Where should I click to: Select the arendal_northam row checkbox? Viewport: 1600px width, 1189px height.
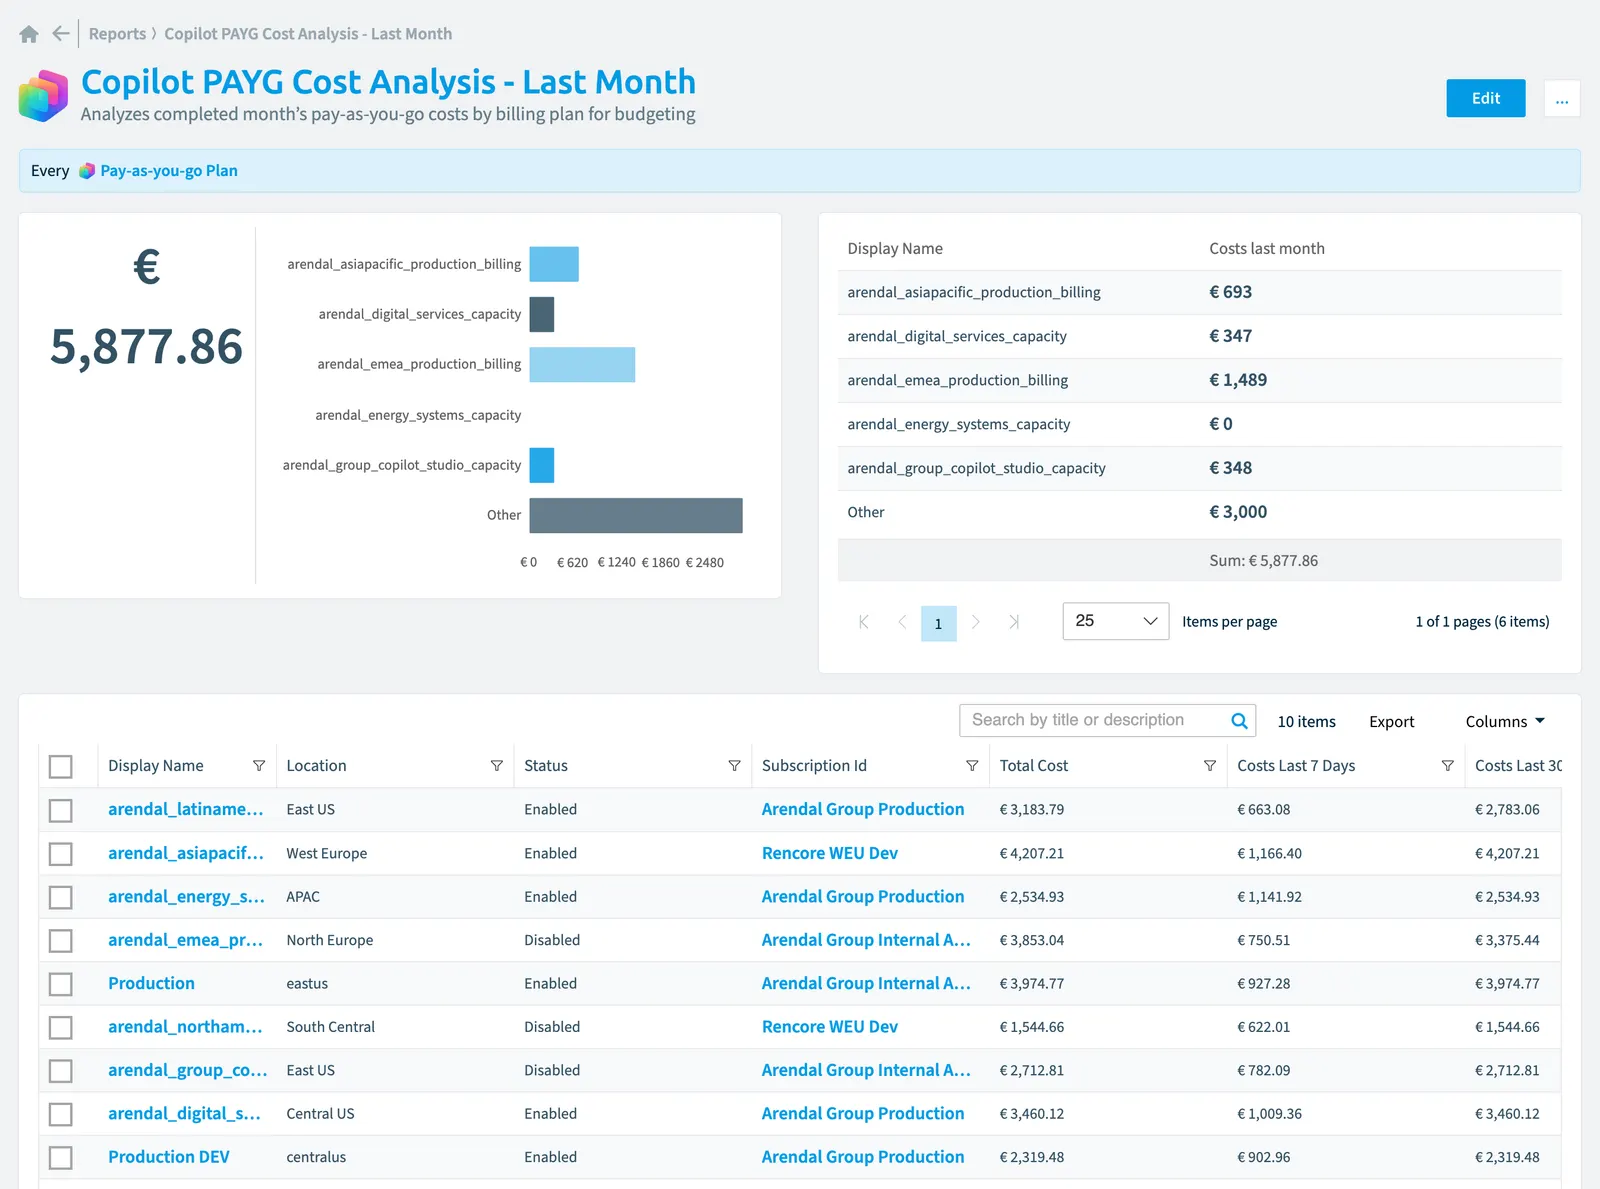coord(61,1027)
